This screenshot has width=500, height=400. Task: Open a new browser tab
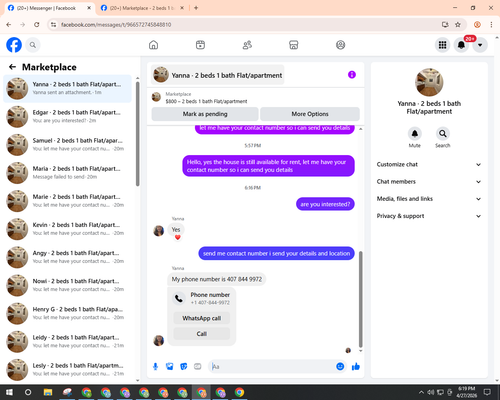pyautogui.click(x=196, y=8)
